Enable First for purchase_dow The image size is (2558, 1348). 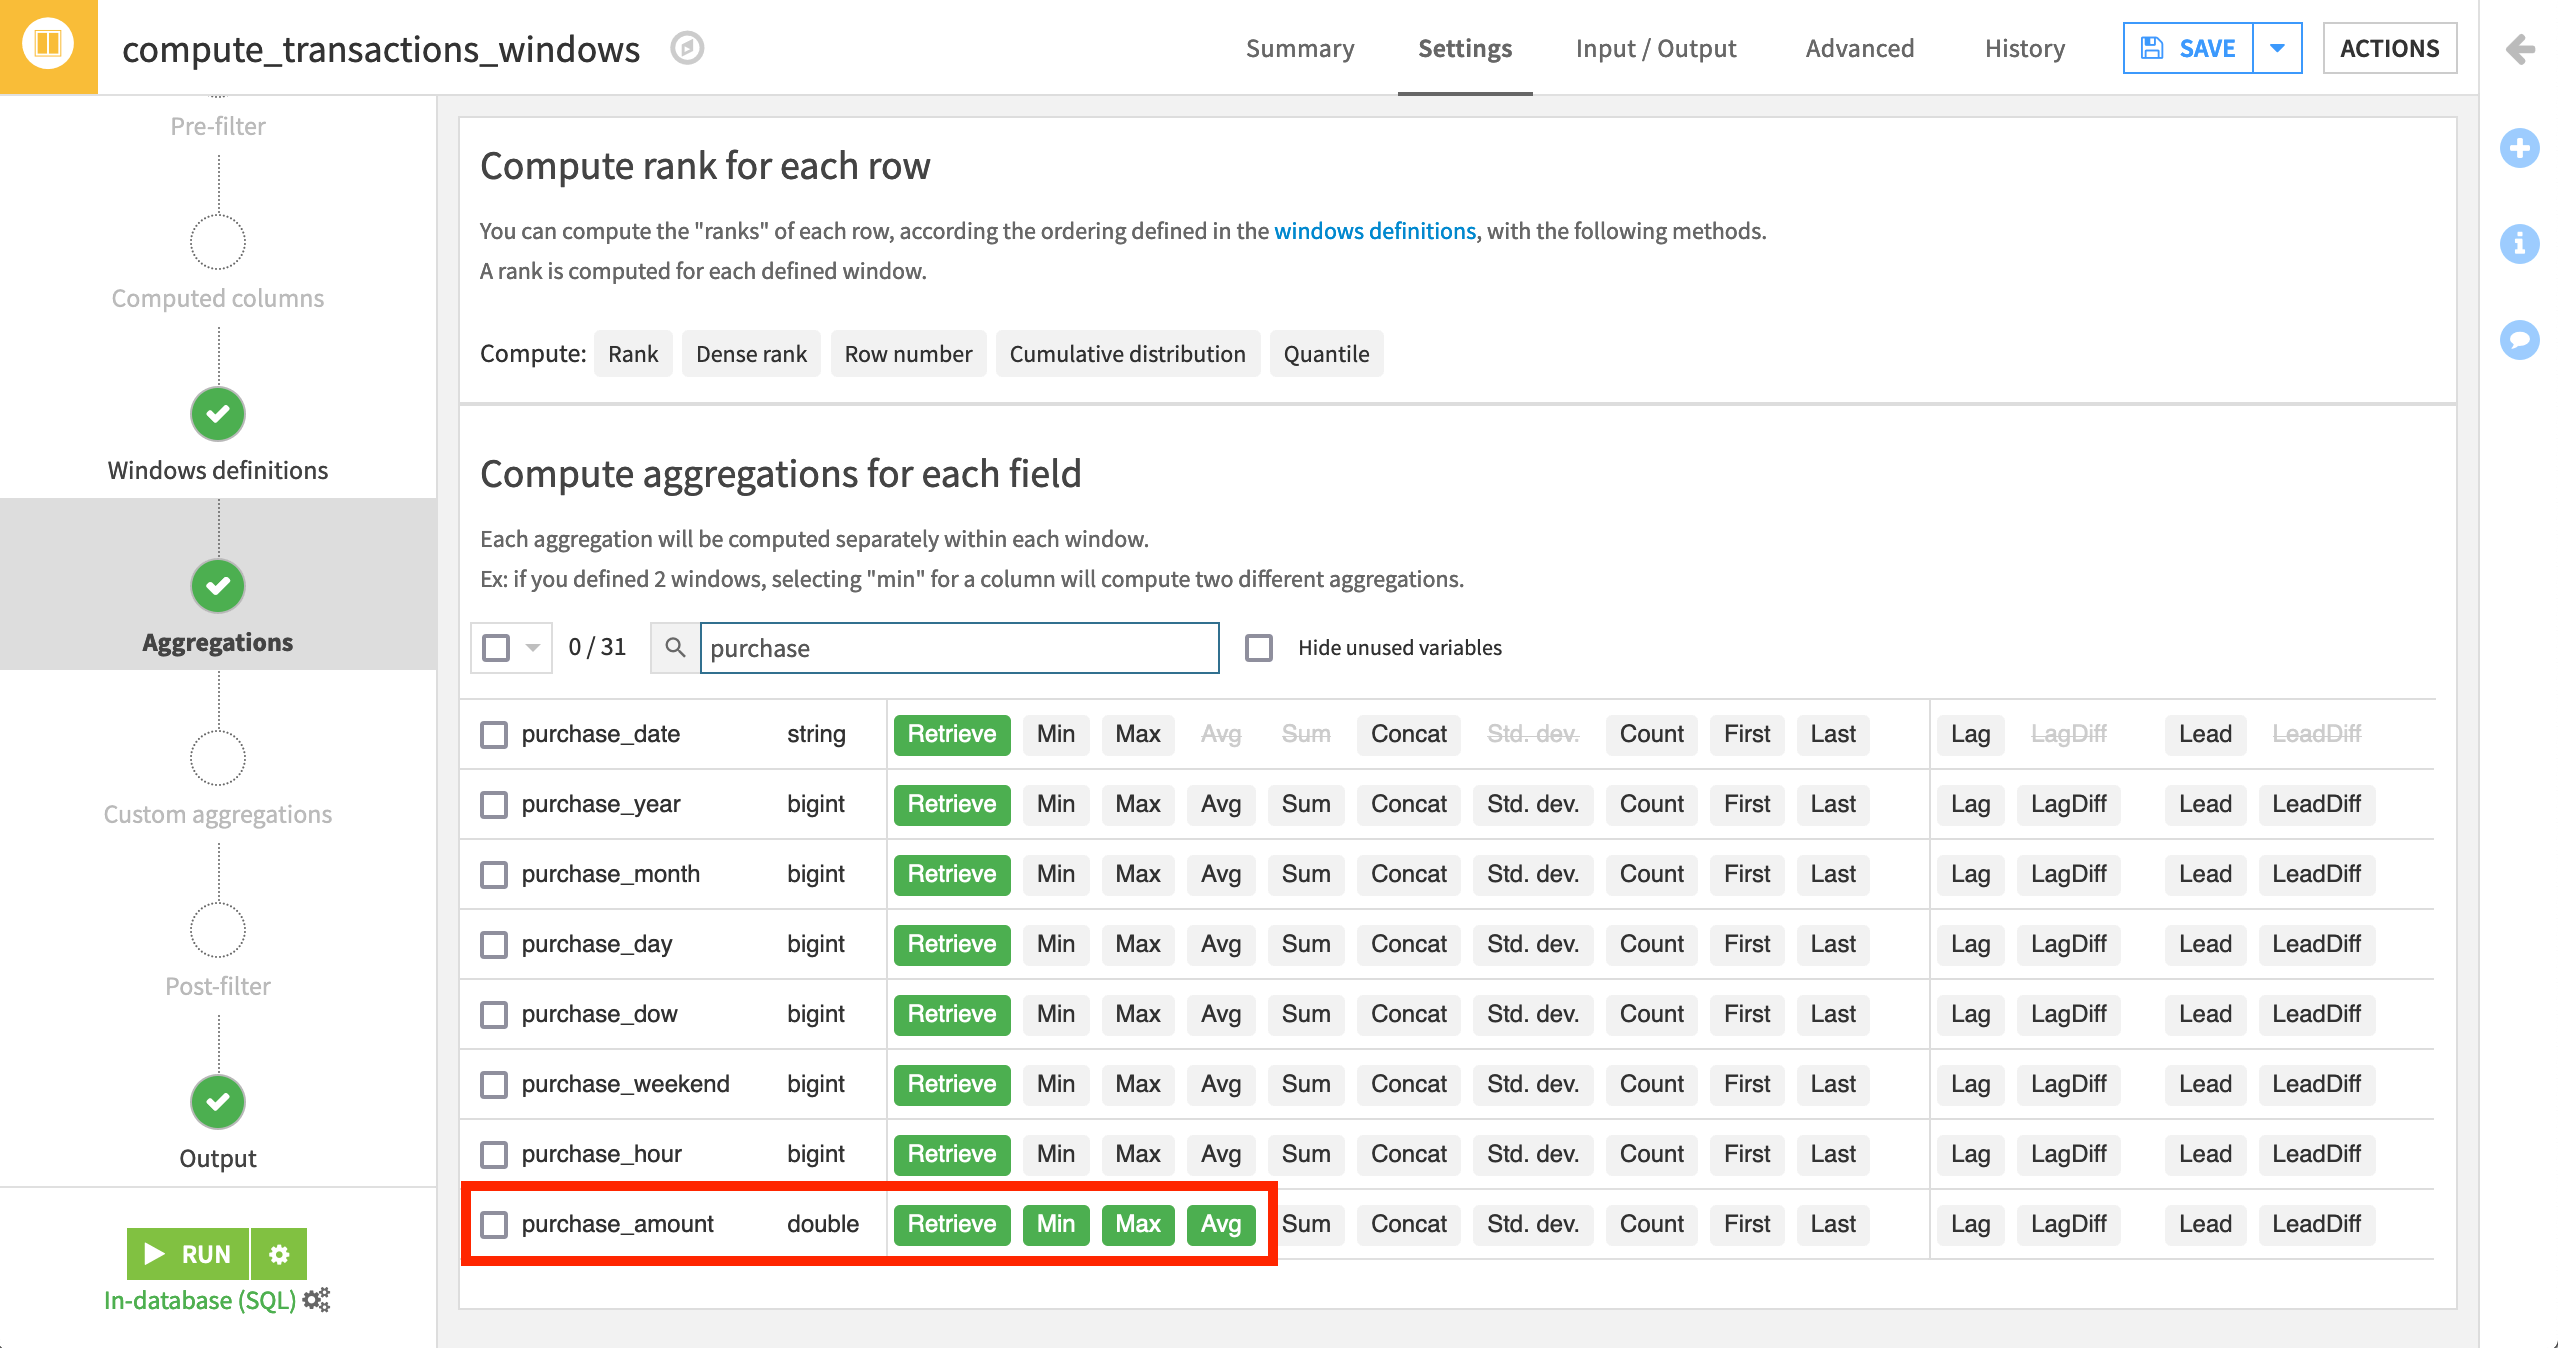[x=1747, y=1014]
